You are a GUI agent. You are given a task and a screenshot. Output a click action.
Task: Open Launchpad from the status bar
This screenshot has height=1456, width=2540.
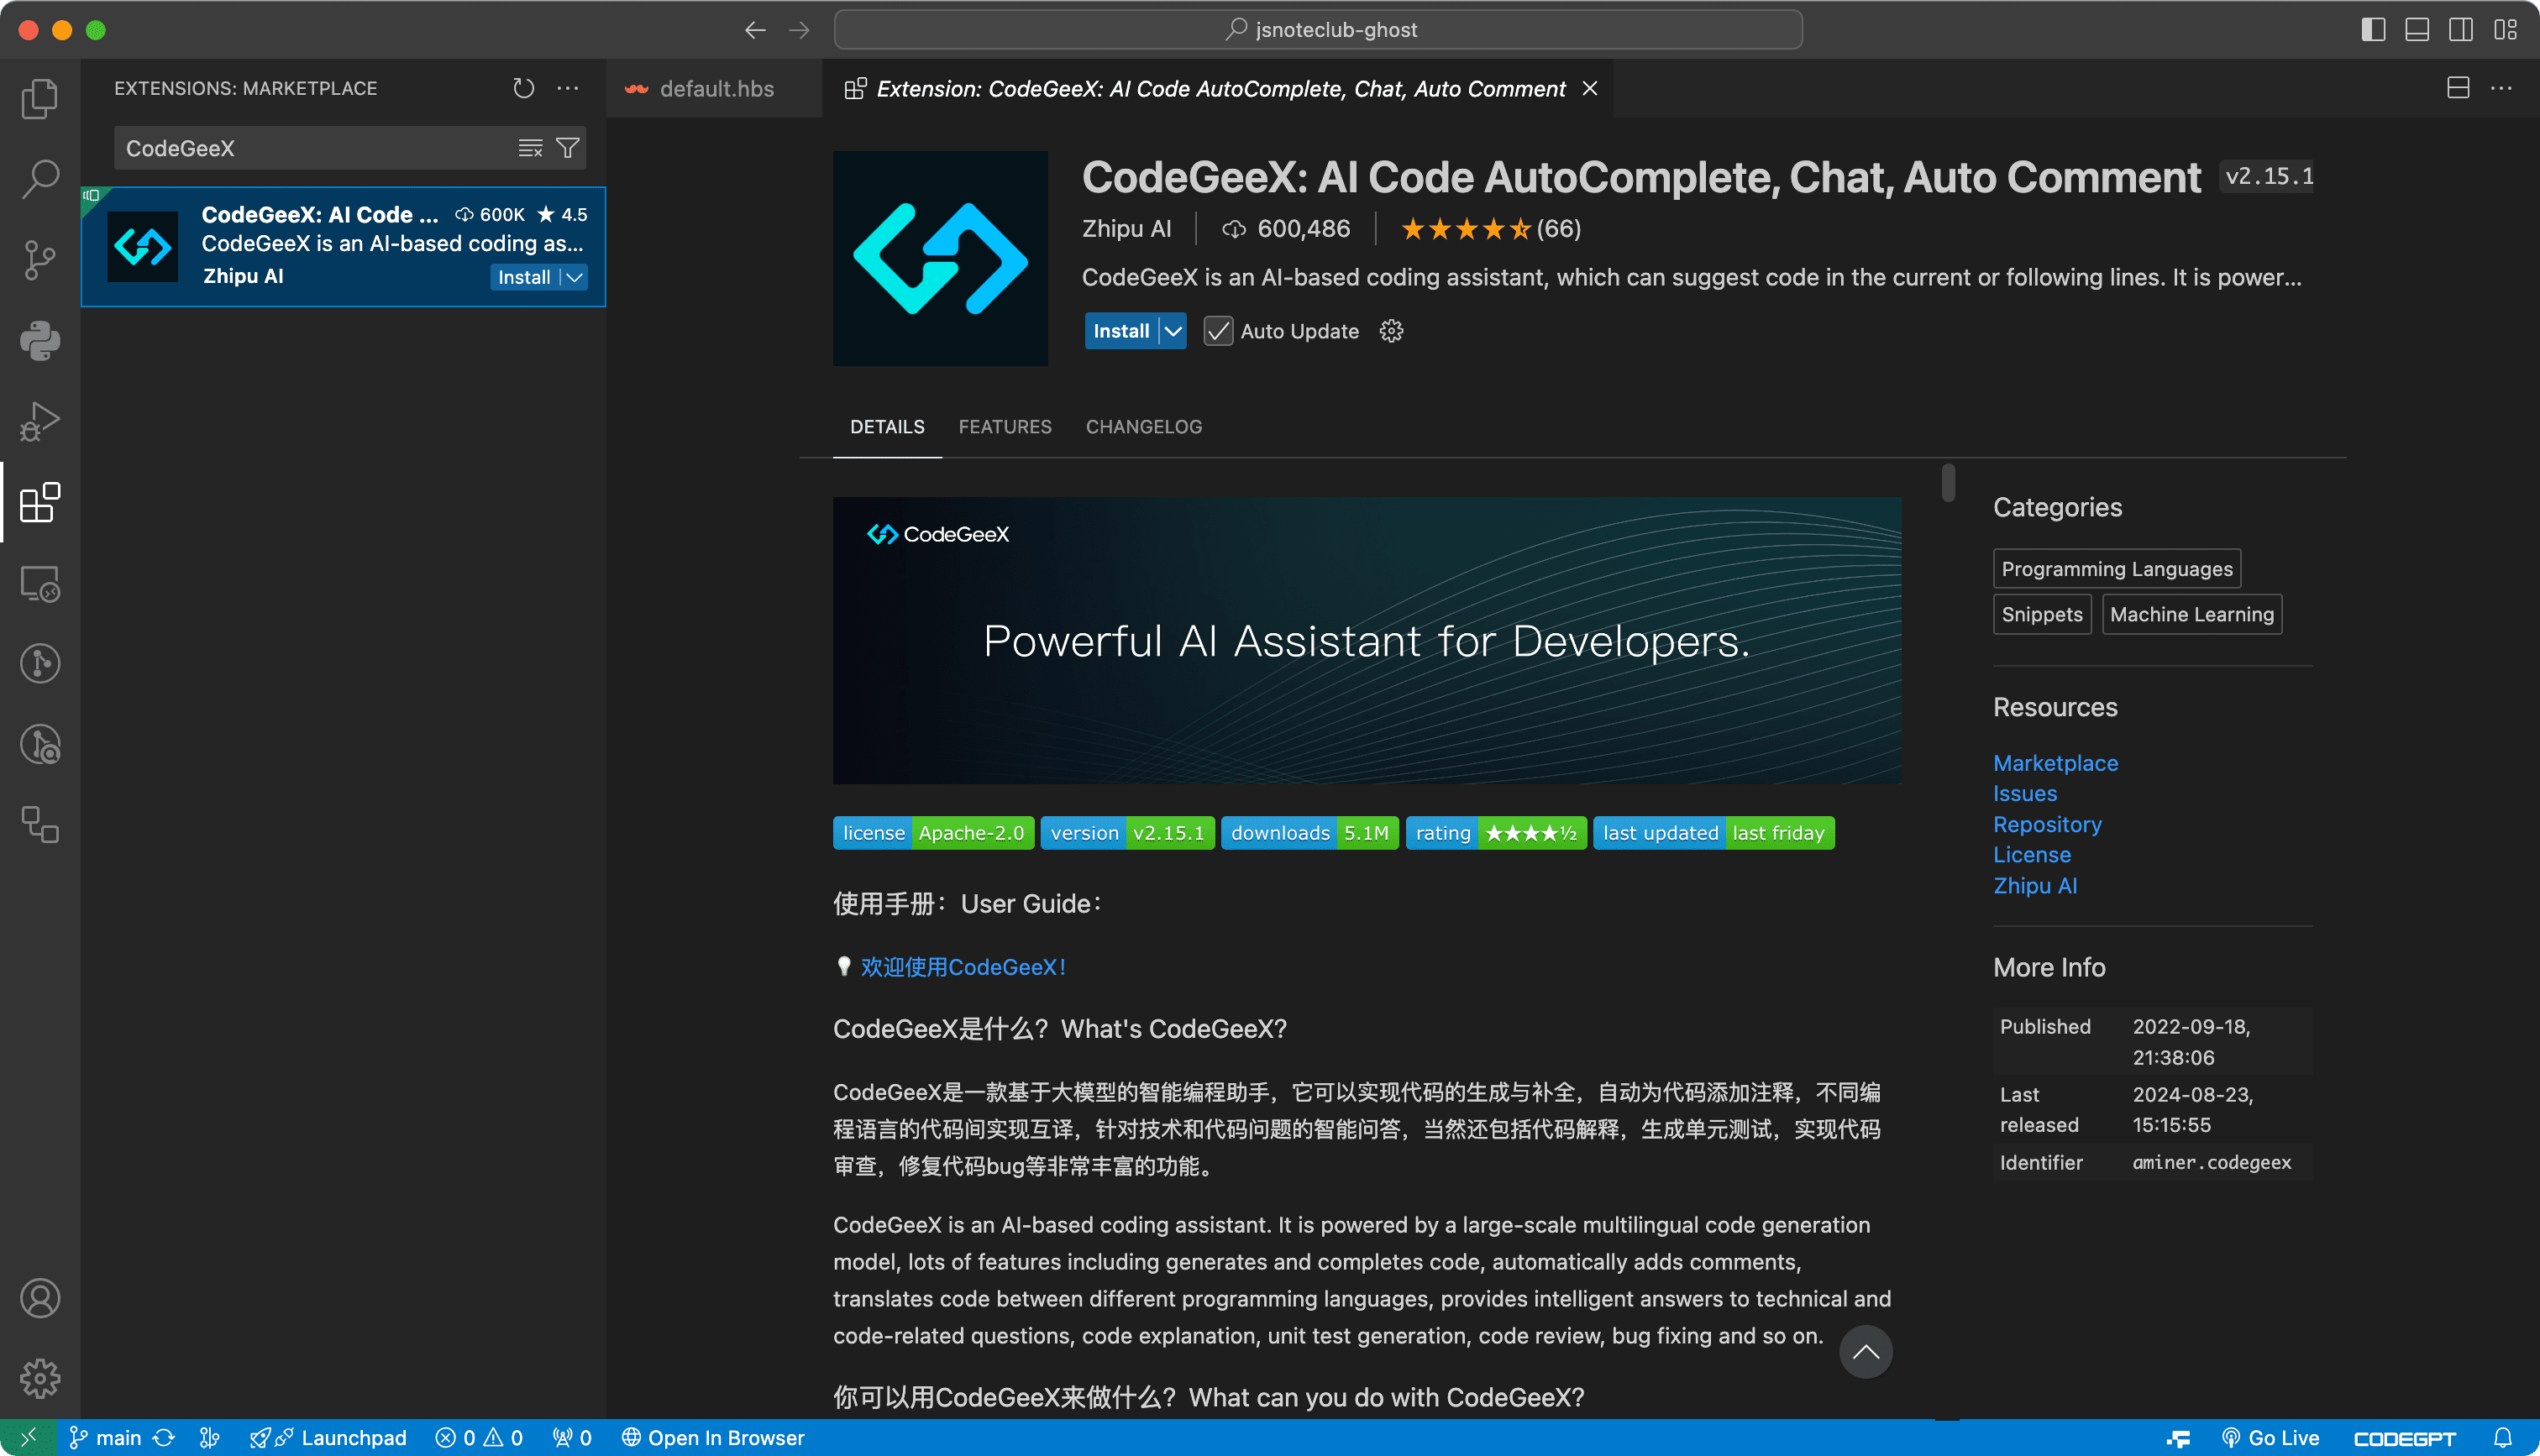[328, 1438]
